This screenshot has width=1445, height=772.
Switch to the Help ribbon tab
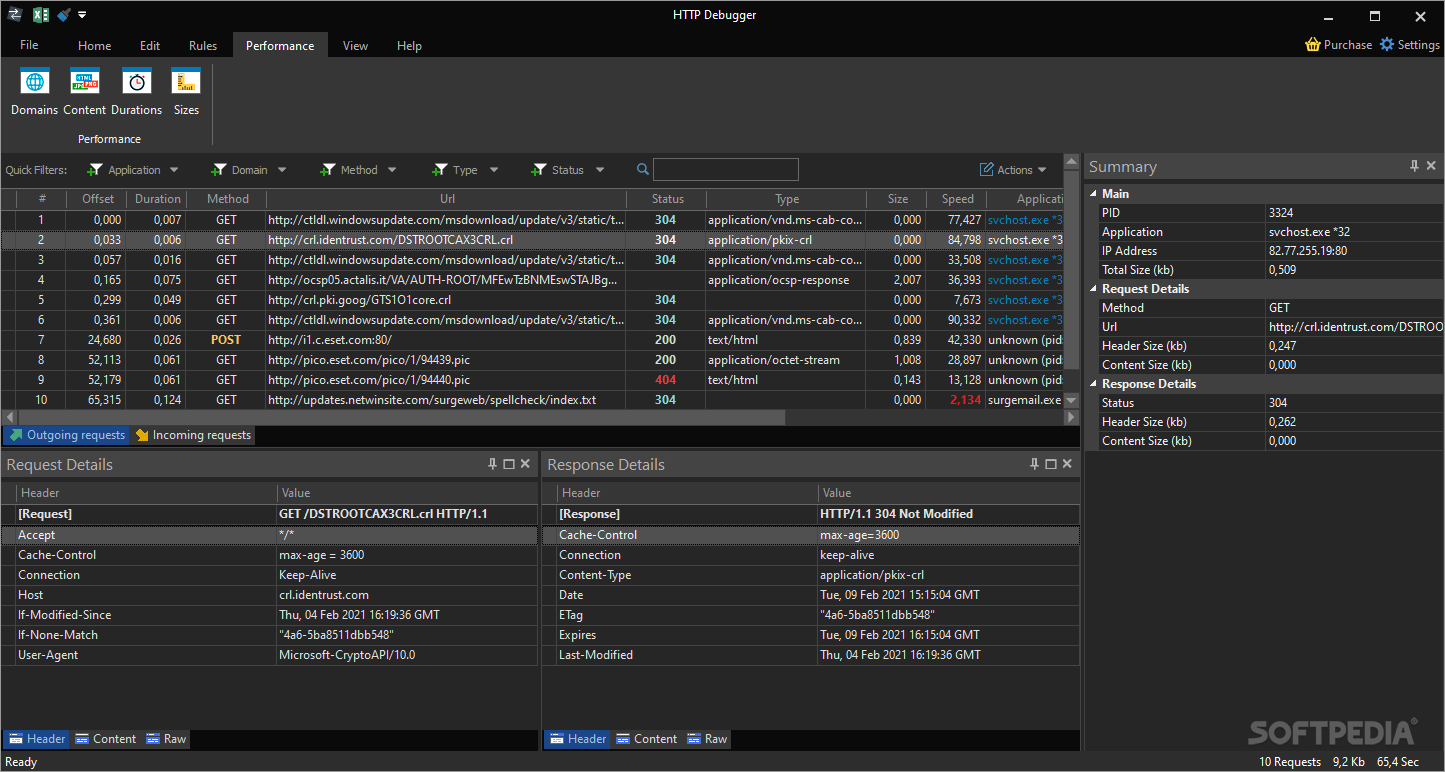tap(409, 45)
